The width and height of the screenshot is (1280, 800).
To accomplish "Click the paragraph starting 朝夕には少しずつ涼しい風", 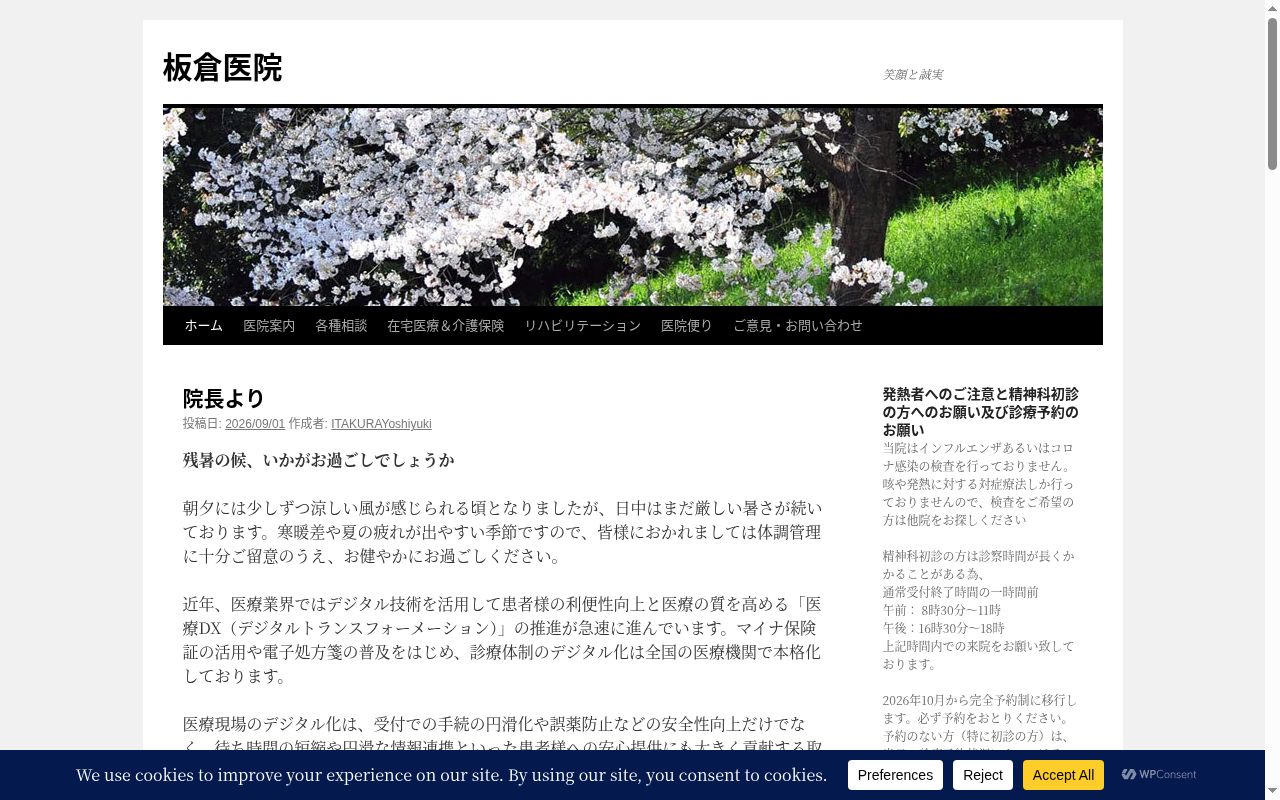I will coord(502,532).
